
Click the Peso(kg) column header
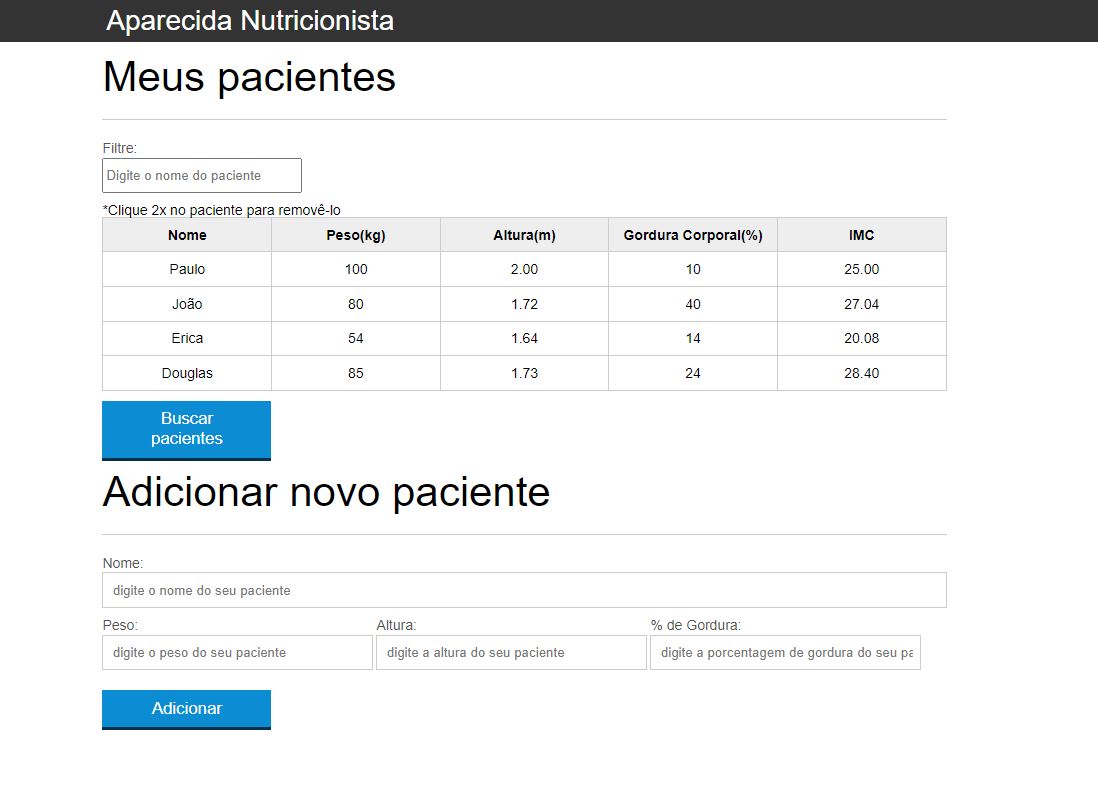356,234
